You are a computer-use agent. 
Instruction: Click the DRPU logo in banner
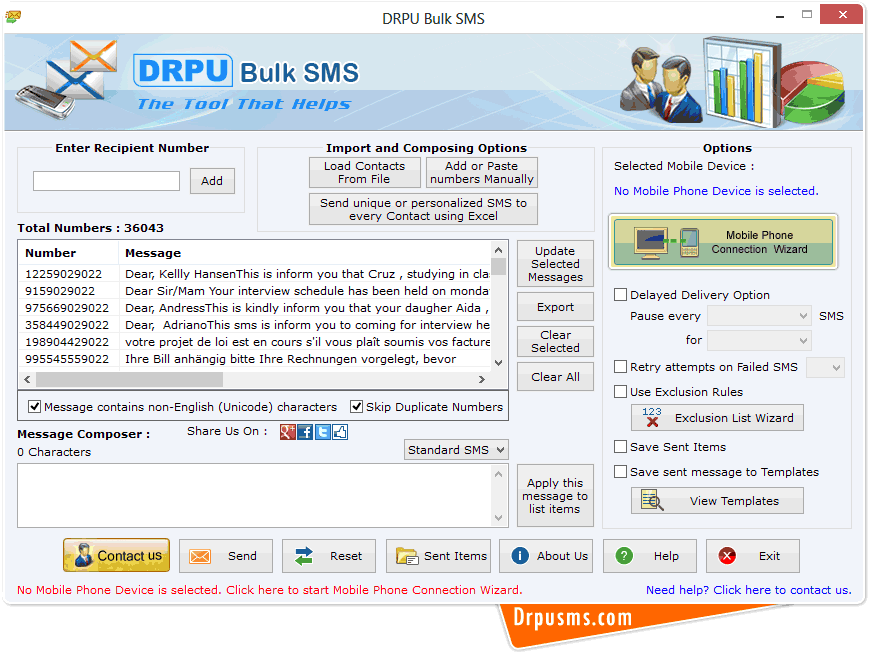183,70
